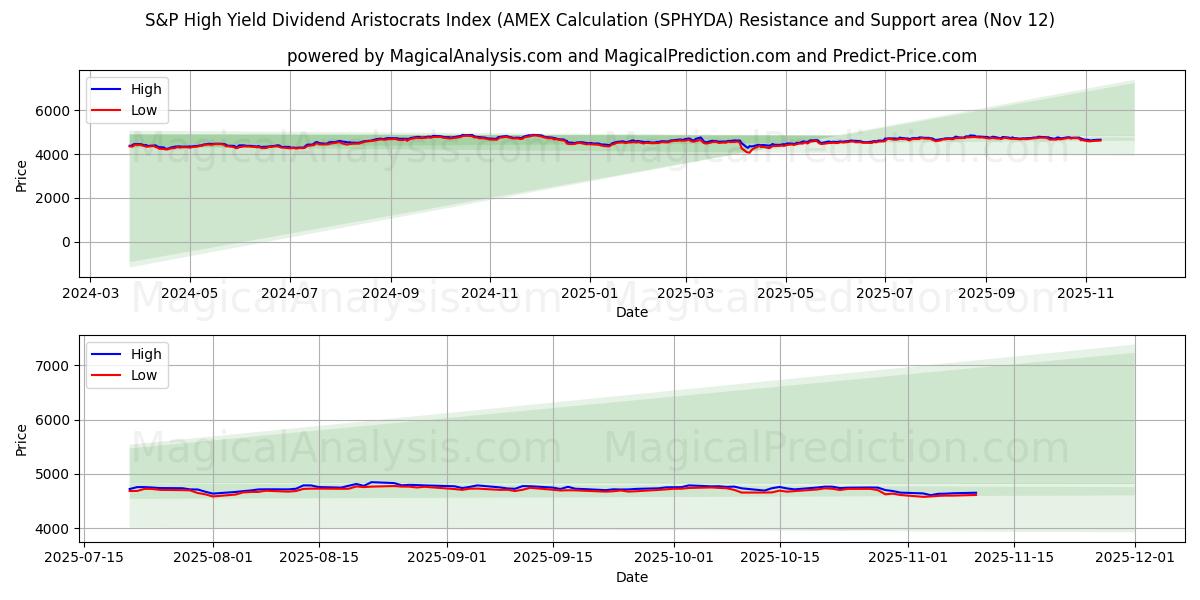
Task: Click the Date axis label below bottom chart
Action: click(x=634, y=577)
